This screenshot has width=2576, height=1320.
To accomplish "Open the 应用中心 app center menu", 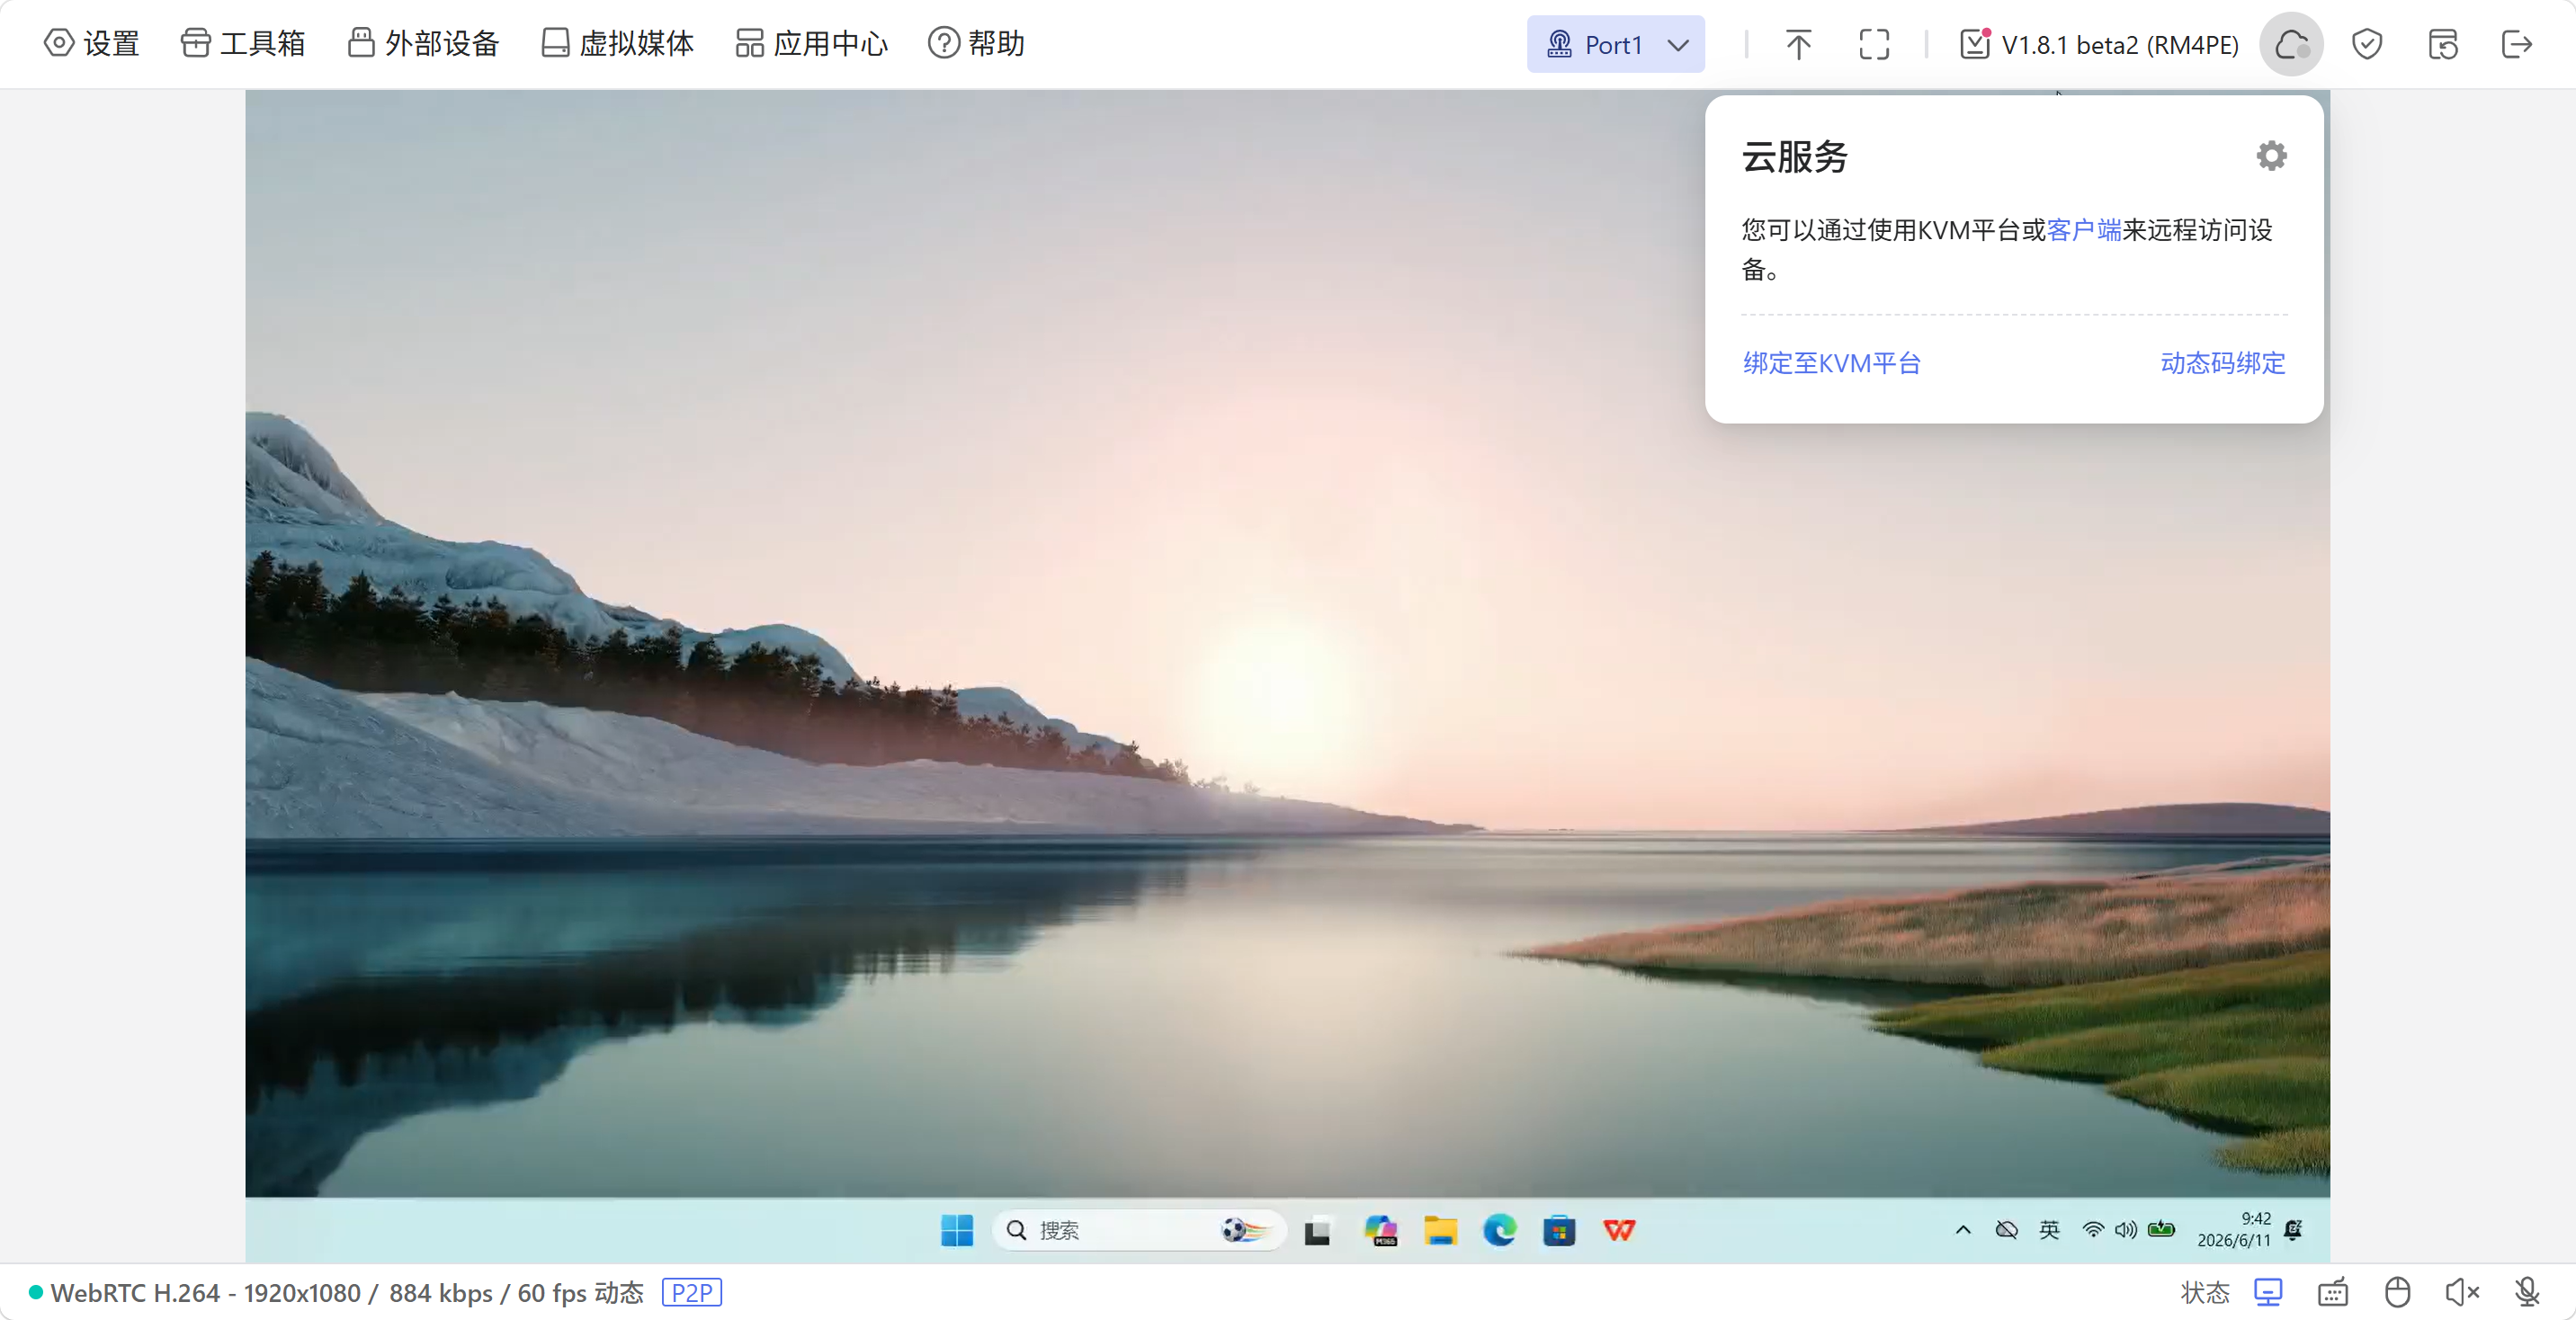I will [x=811, y=44].
